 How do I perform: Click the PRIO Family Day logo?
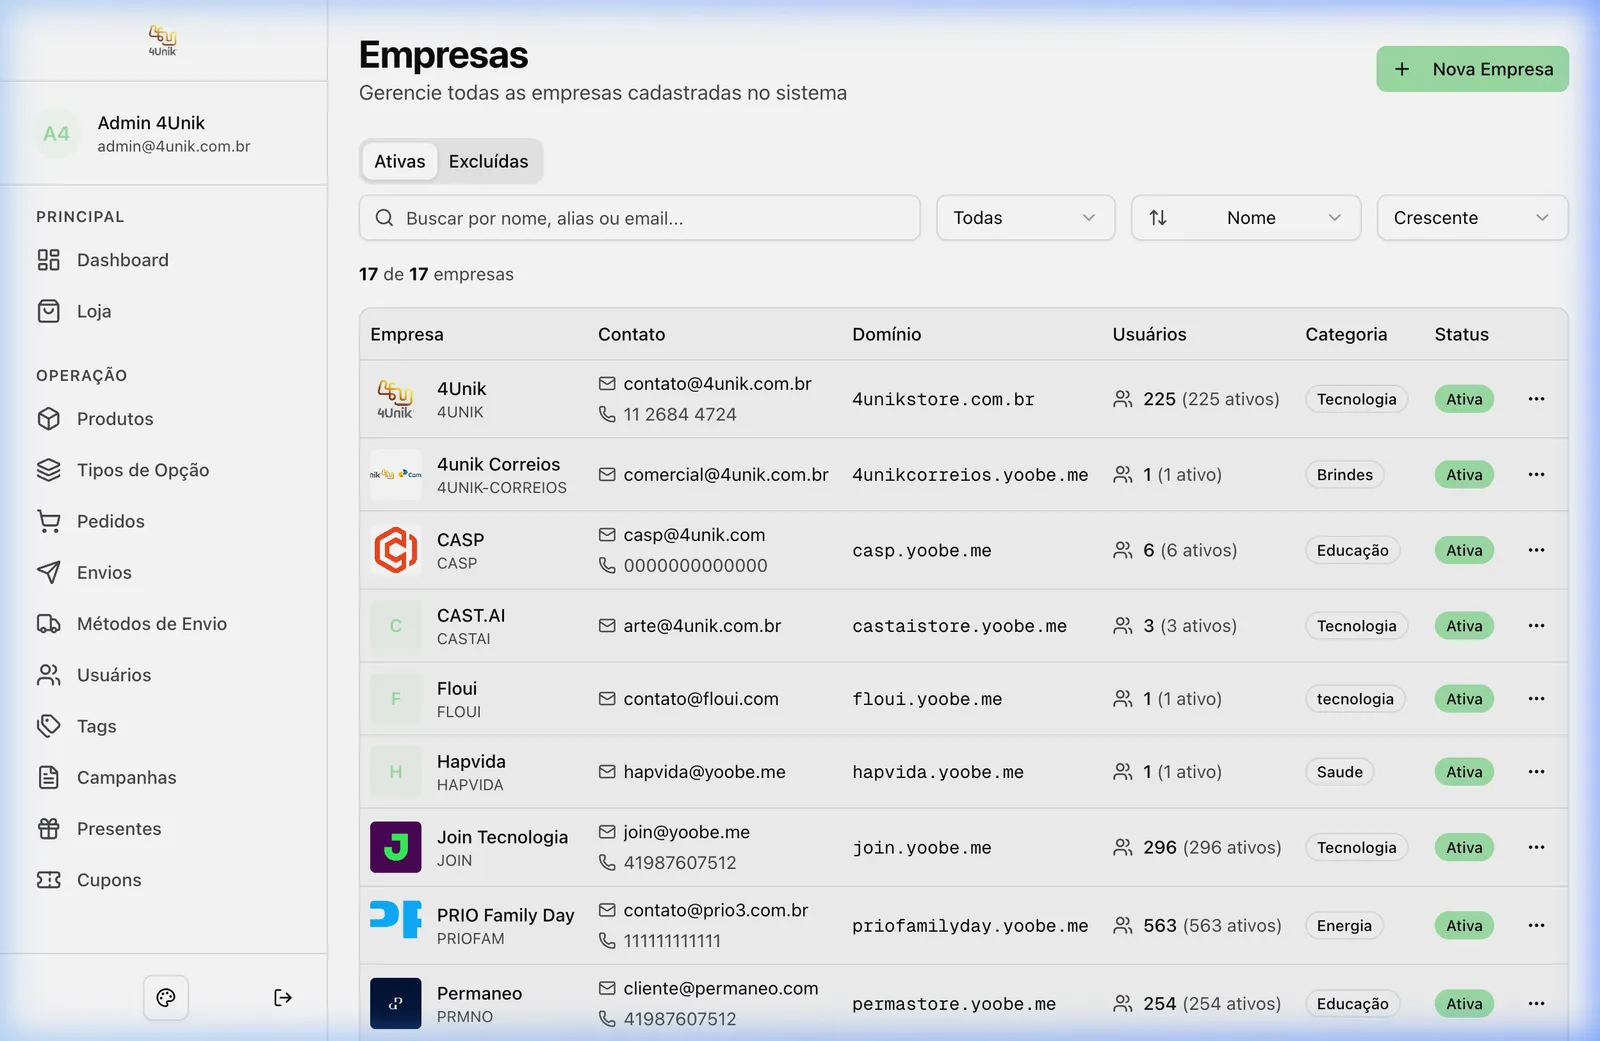pos(396,920)
